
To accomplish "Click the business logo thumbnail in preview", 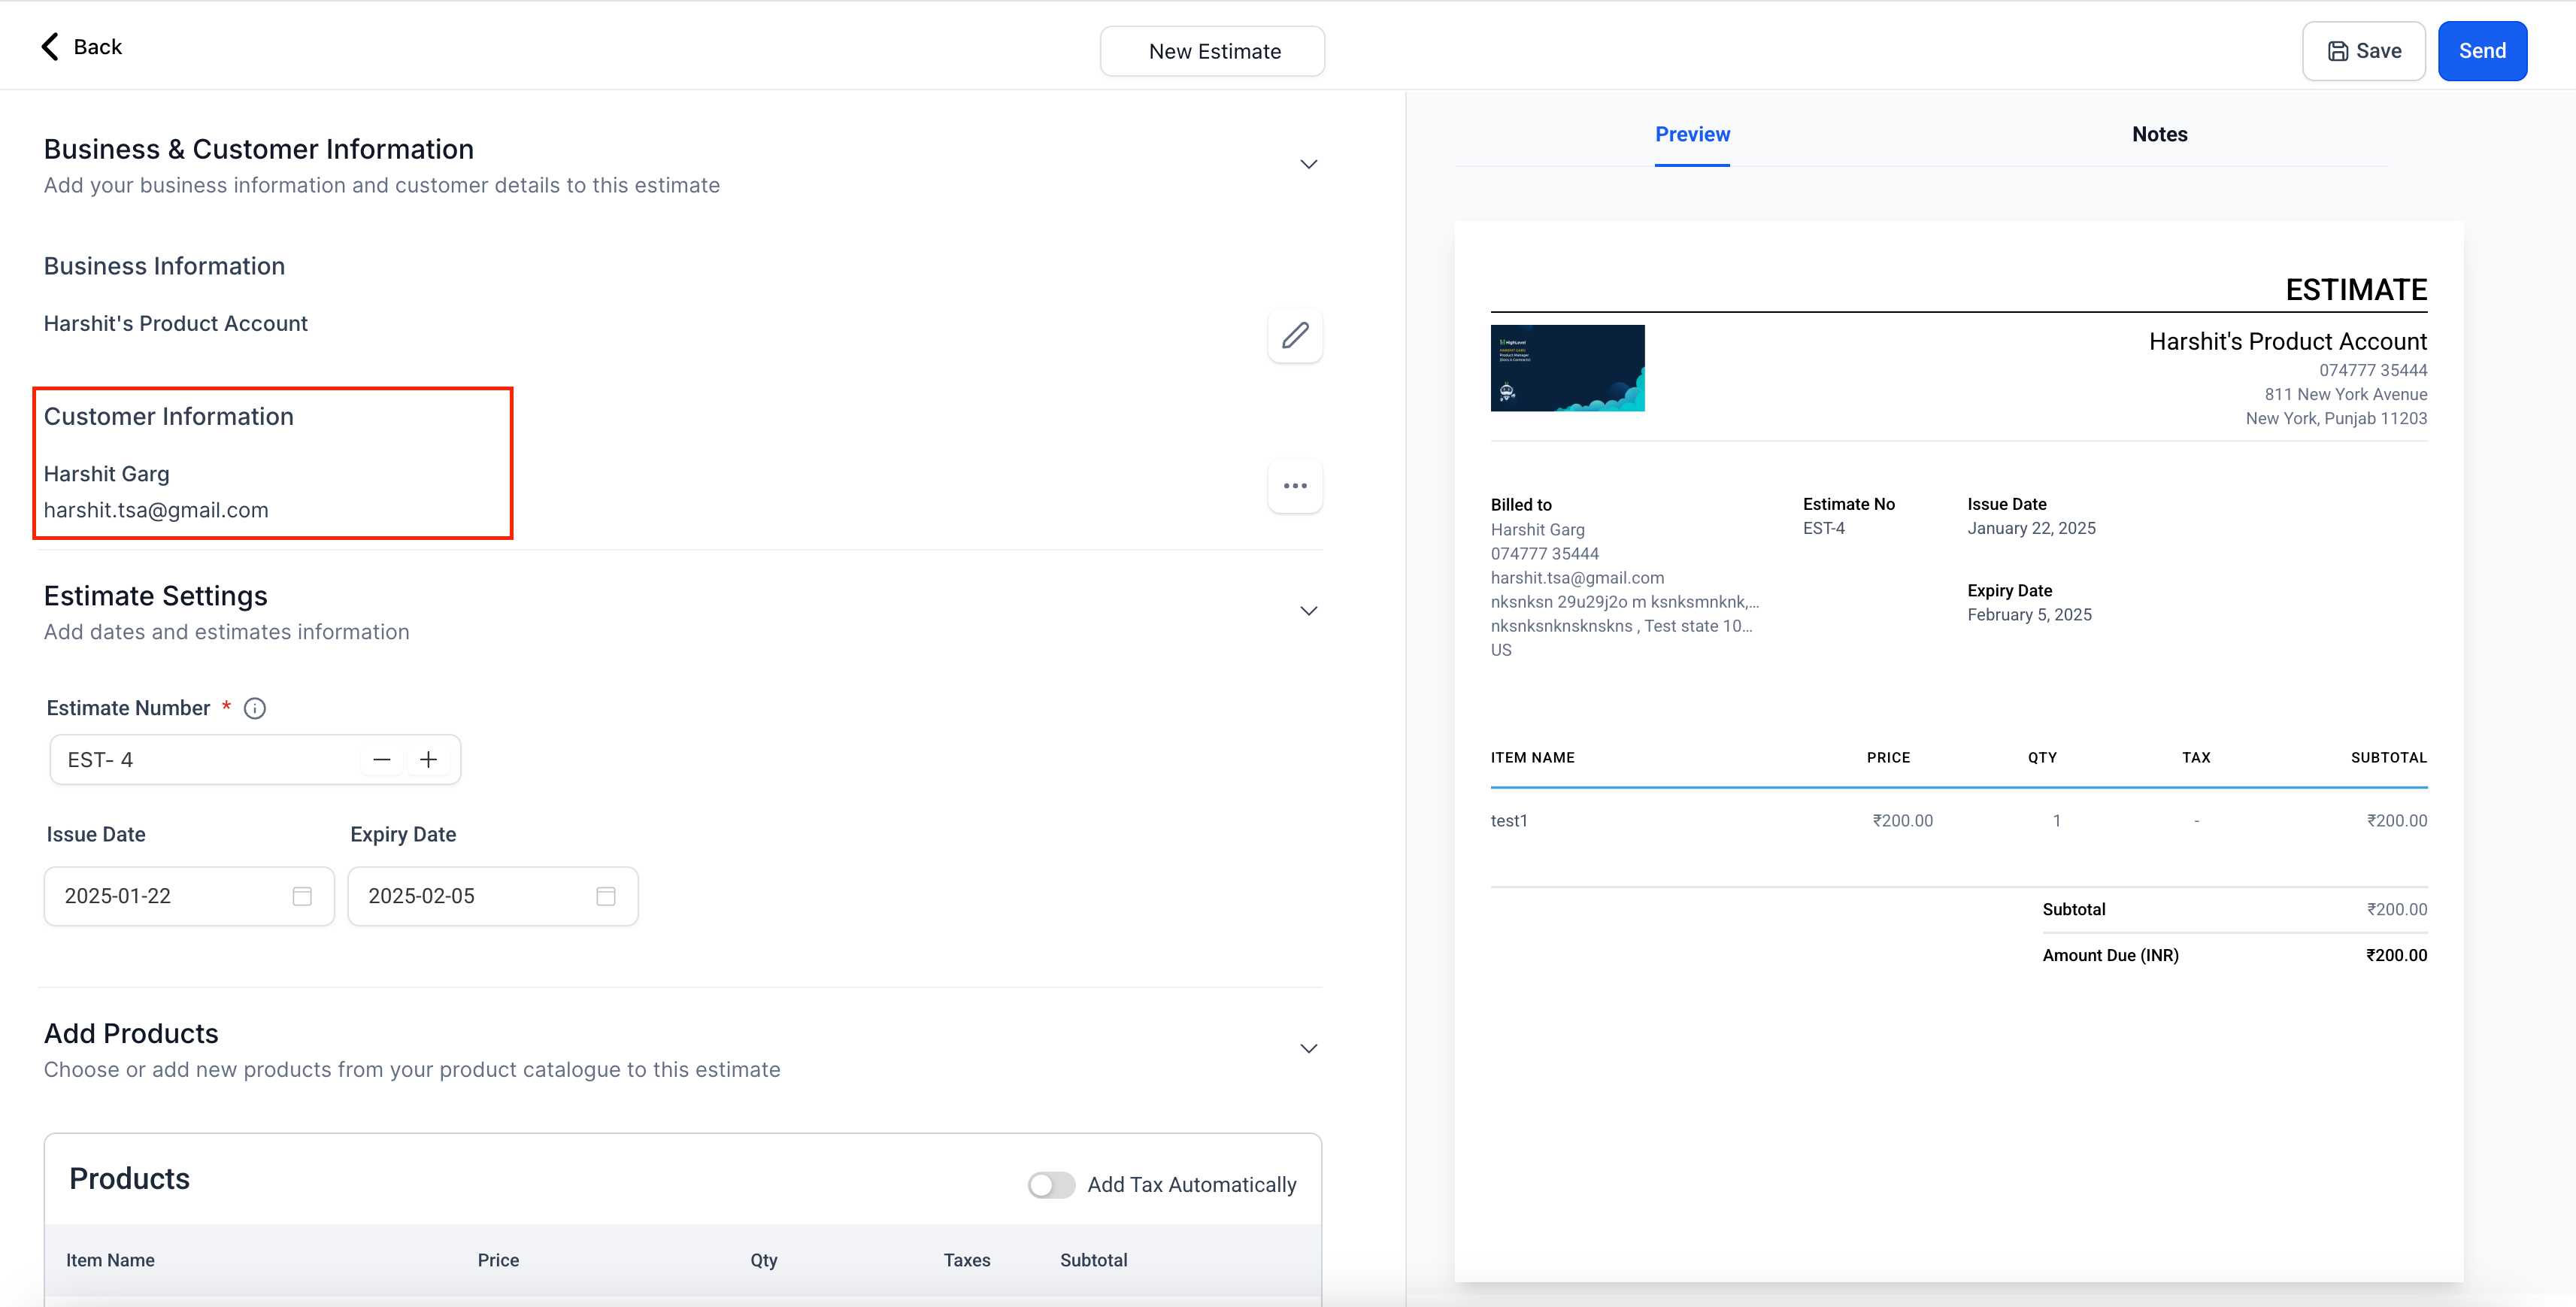I will 1567,368.
